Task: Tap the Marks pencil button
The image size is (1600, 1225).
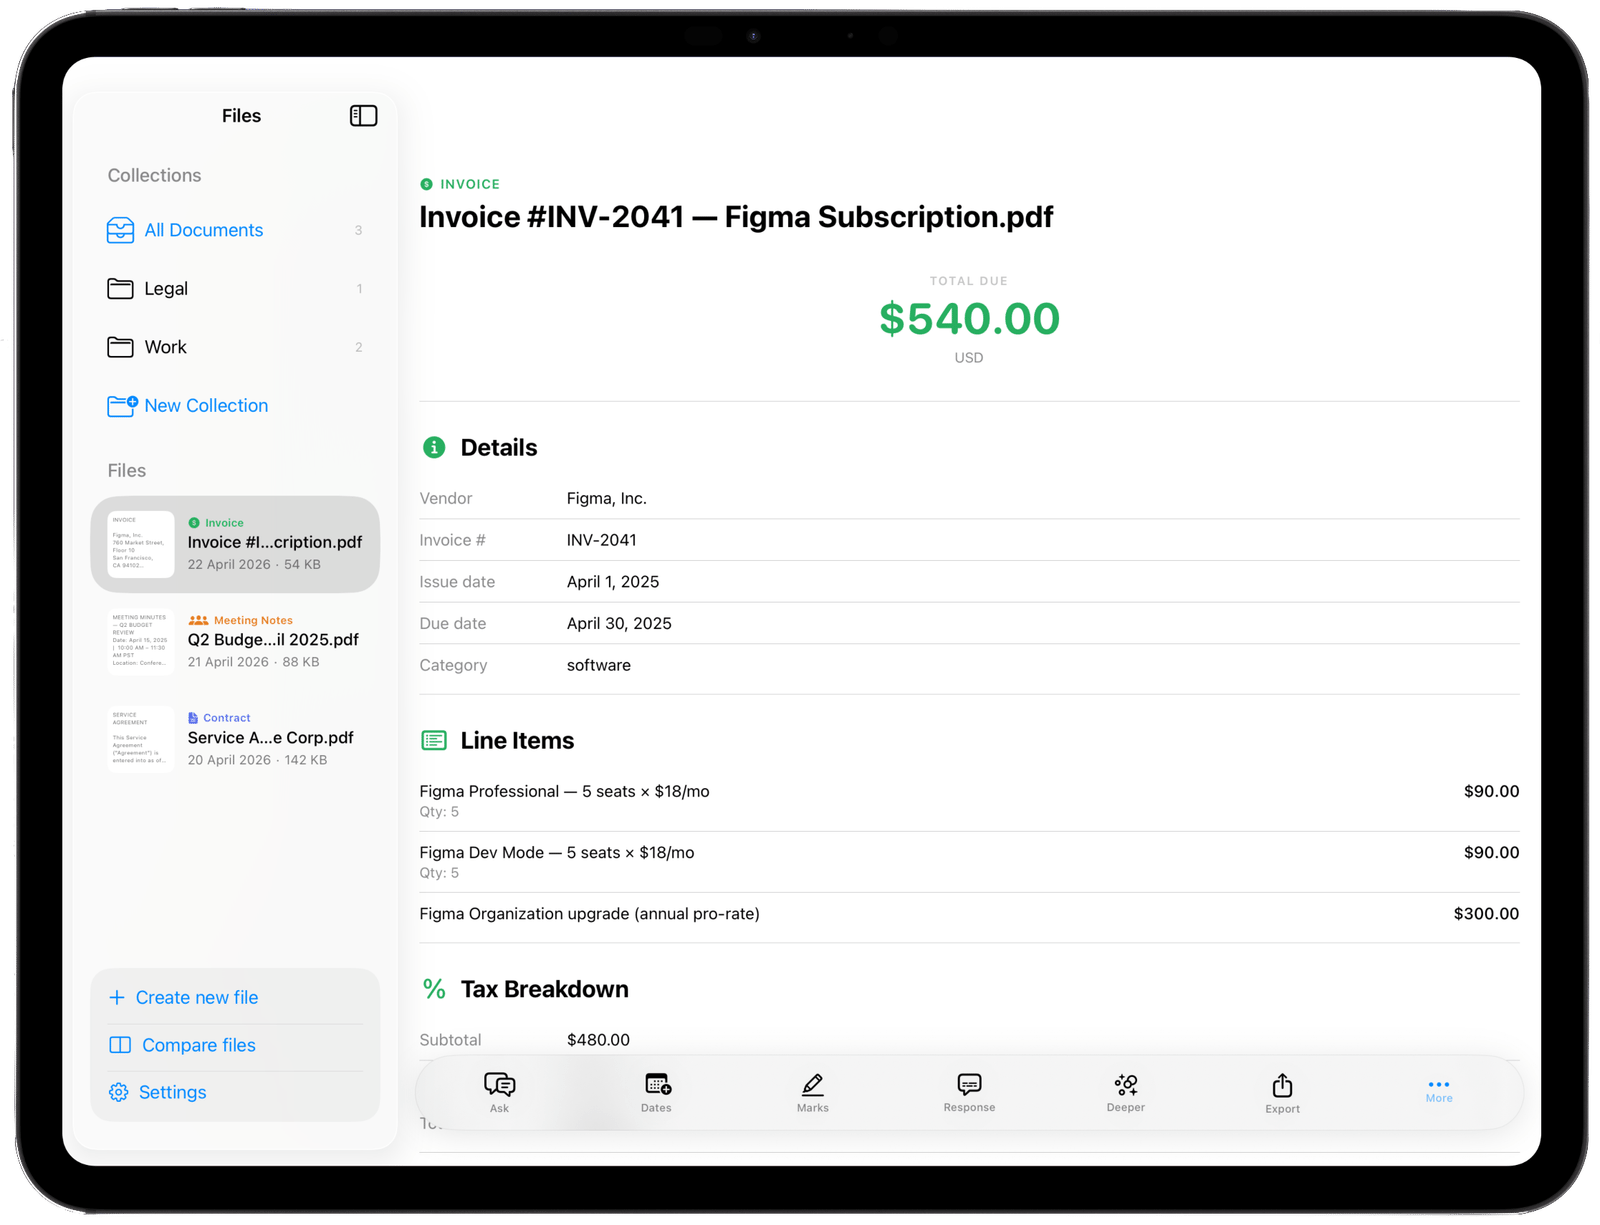Action: point(813,1092)
